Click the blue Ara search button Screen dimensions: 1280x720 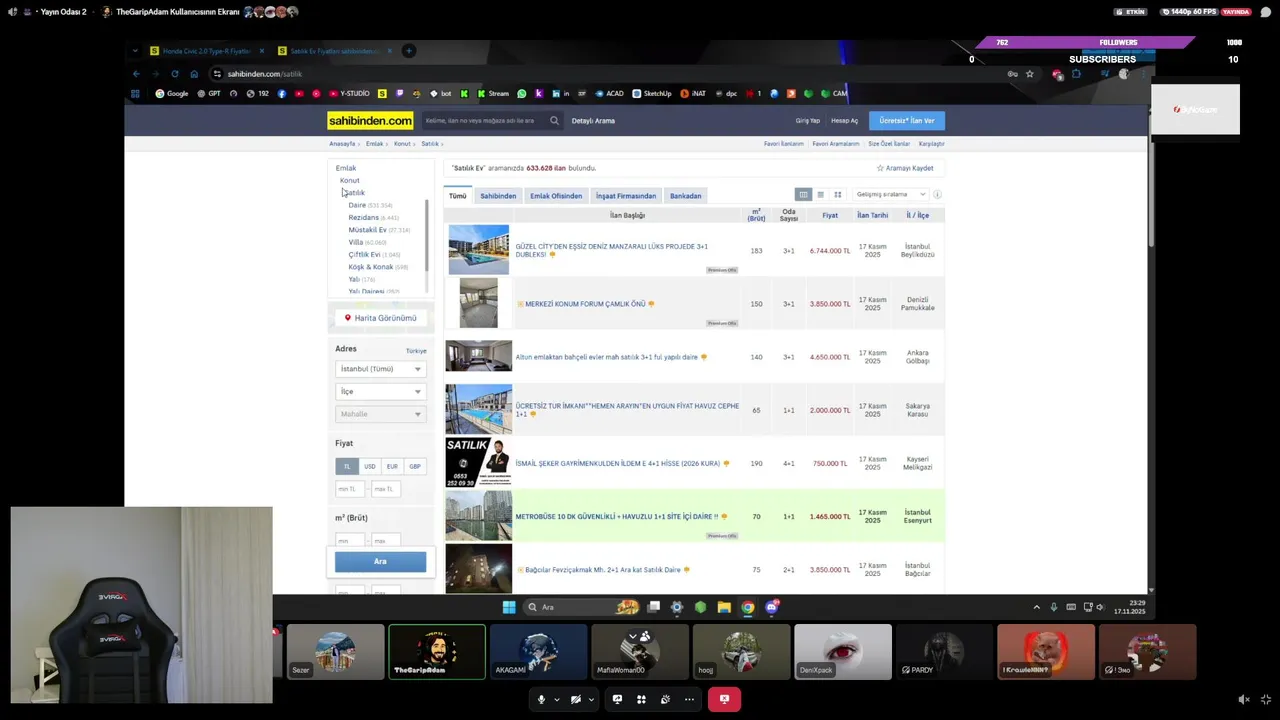point(380,562)
